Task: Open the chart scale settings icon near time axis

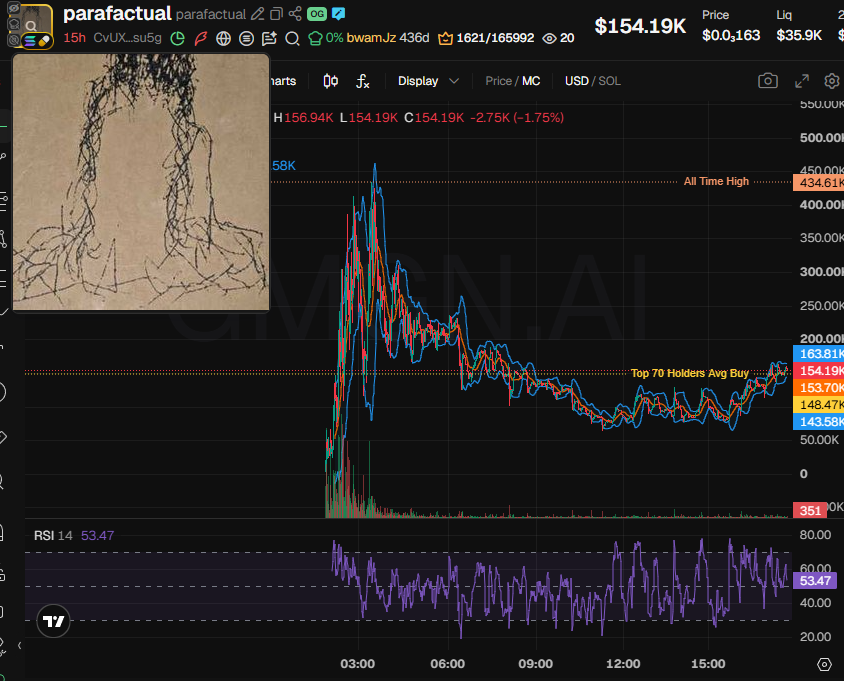Action: pos(824,664)
